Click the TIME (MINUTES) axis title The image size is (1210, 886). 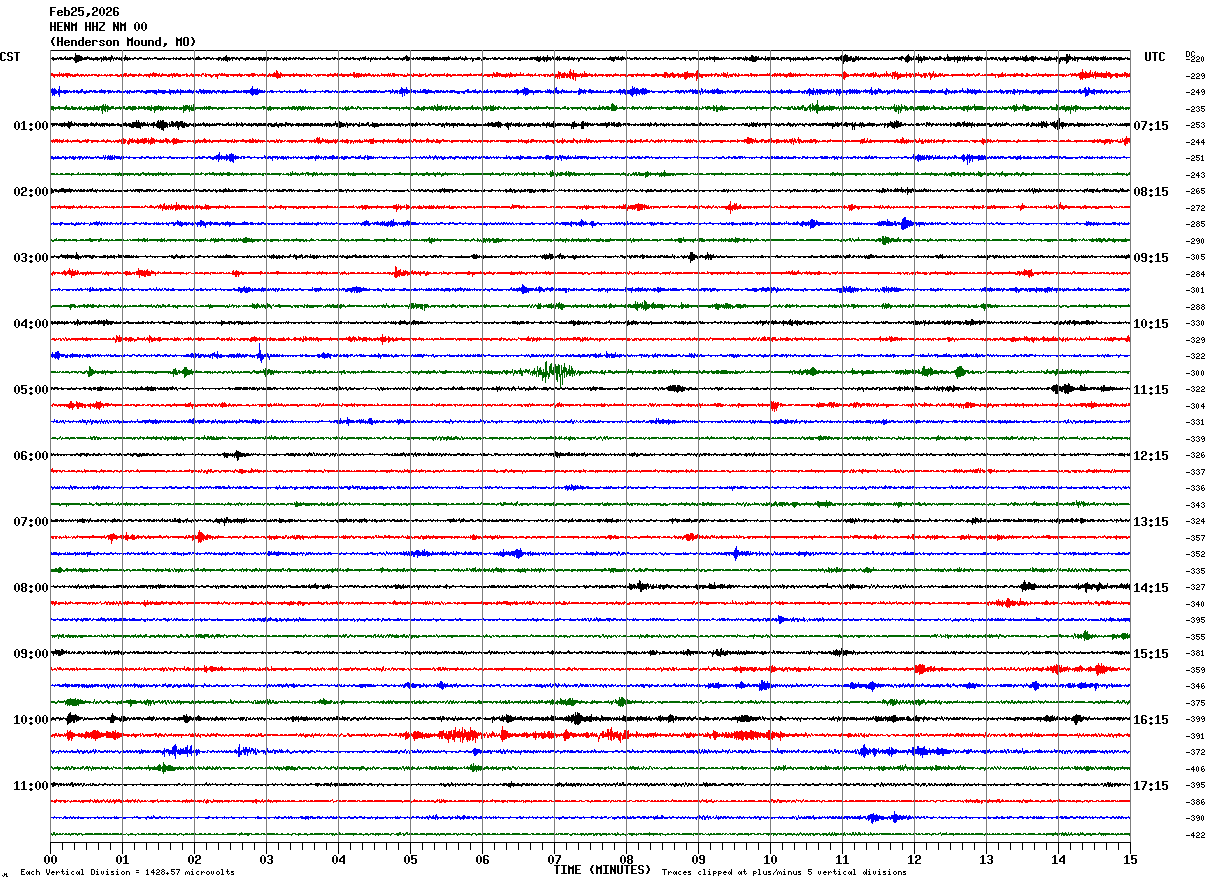(602, 870)
